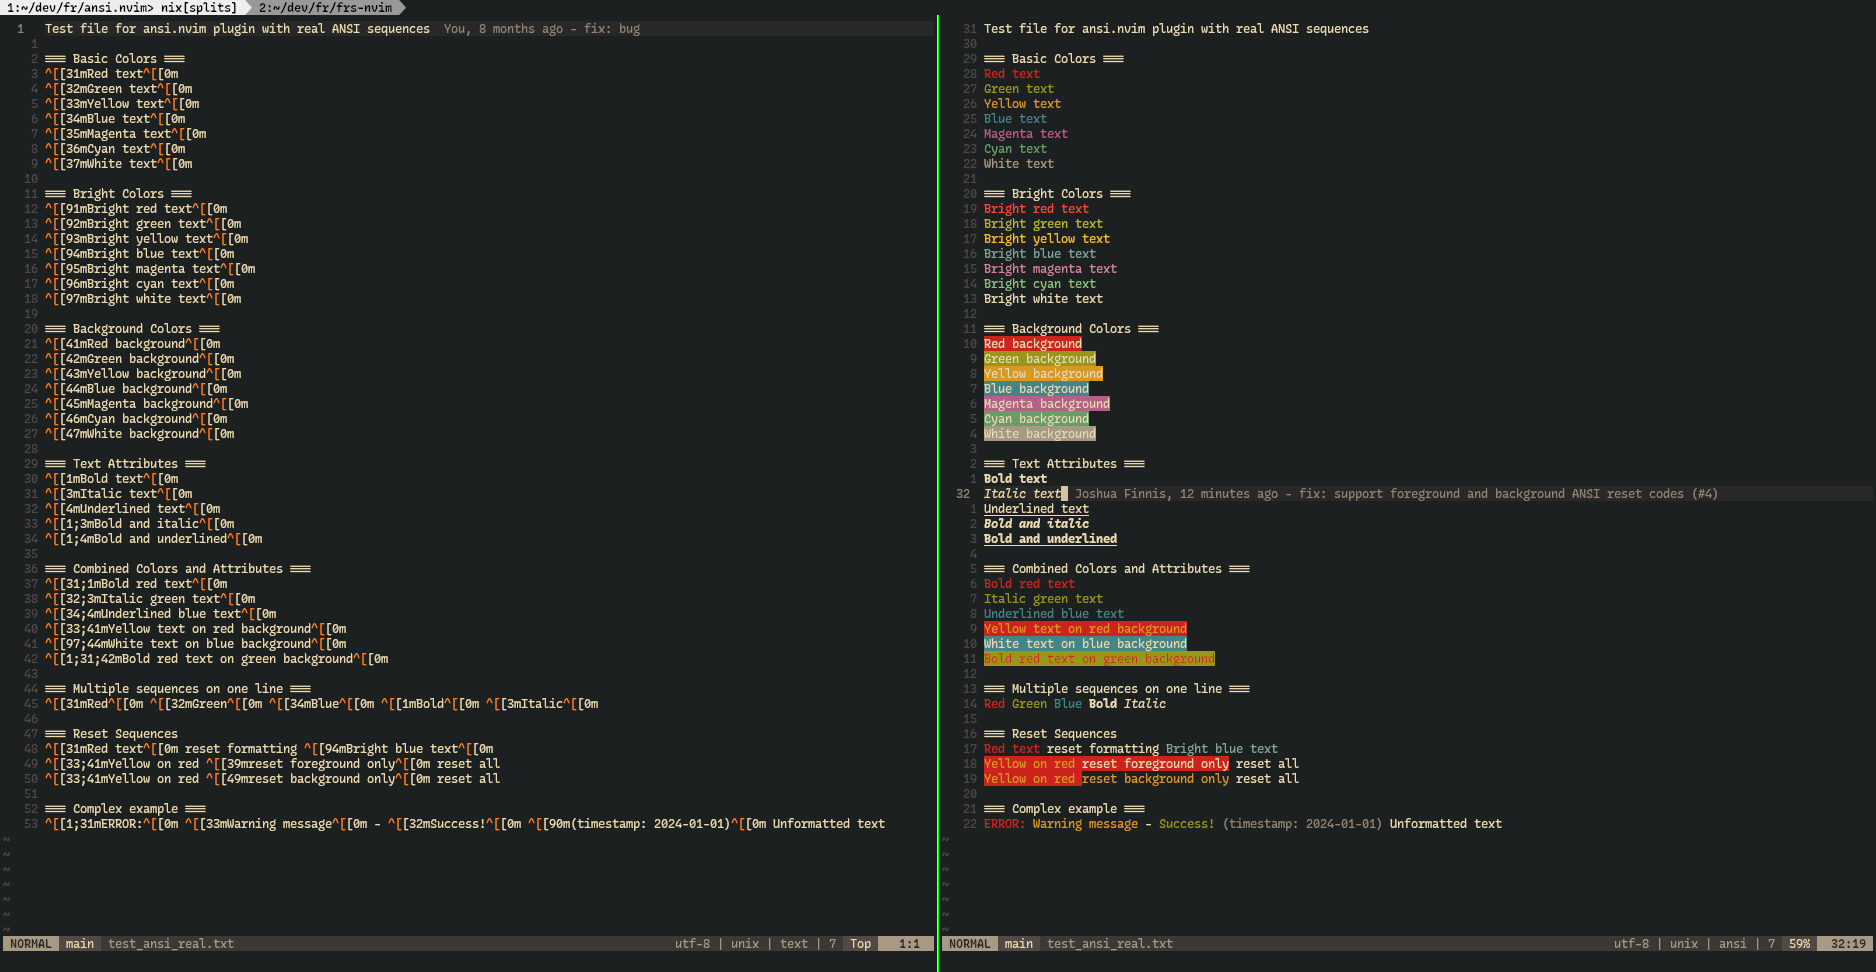Click the highlighted 'Red background' text
The image size is (1876, 972).
pos(1033,344)
